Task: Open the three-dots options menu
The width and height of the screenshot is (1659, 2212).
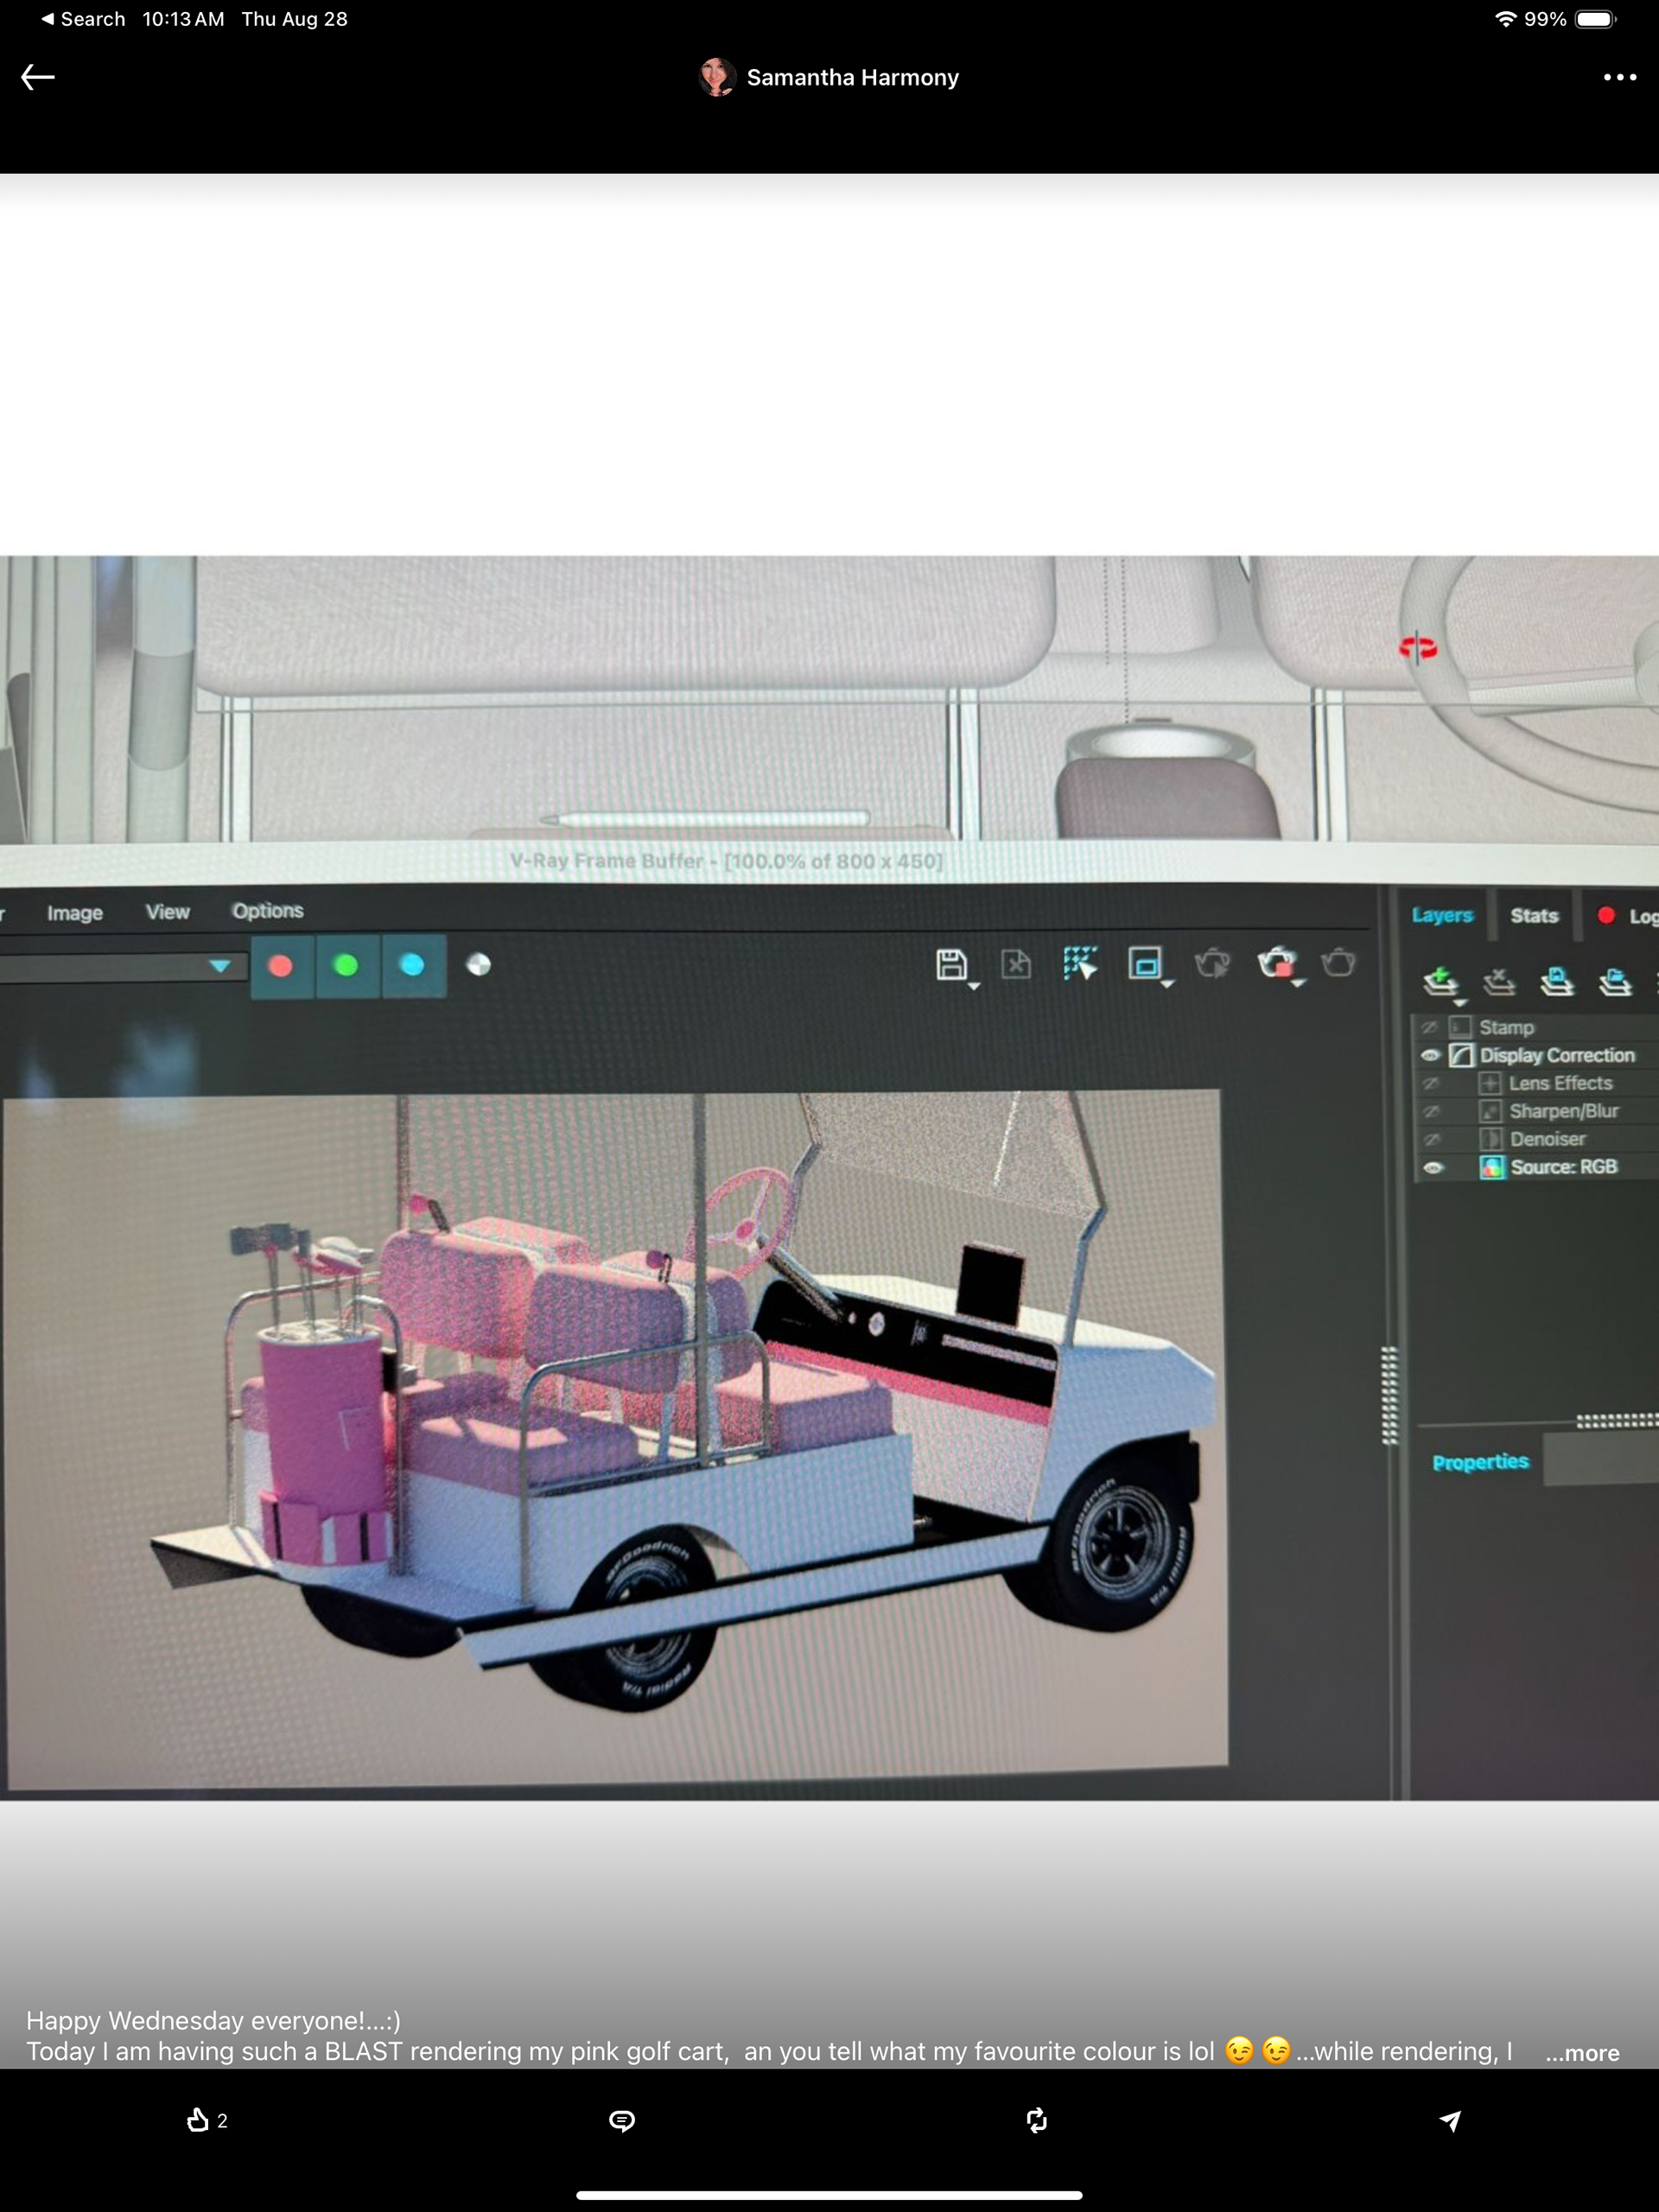Action: click(1619, 77)
